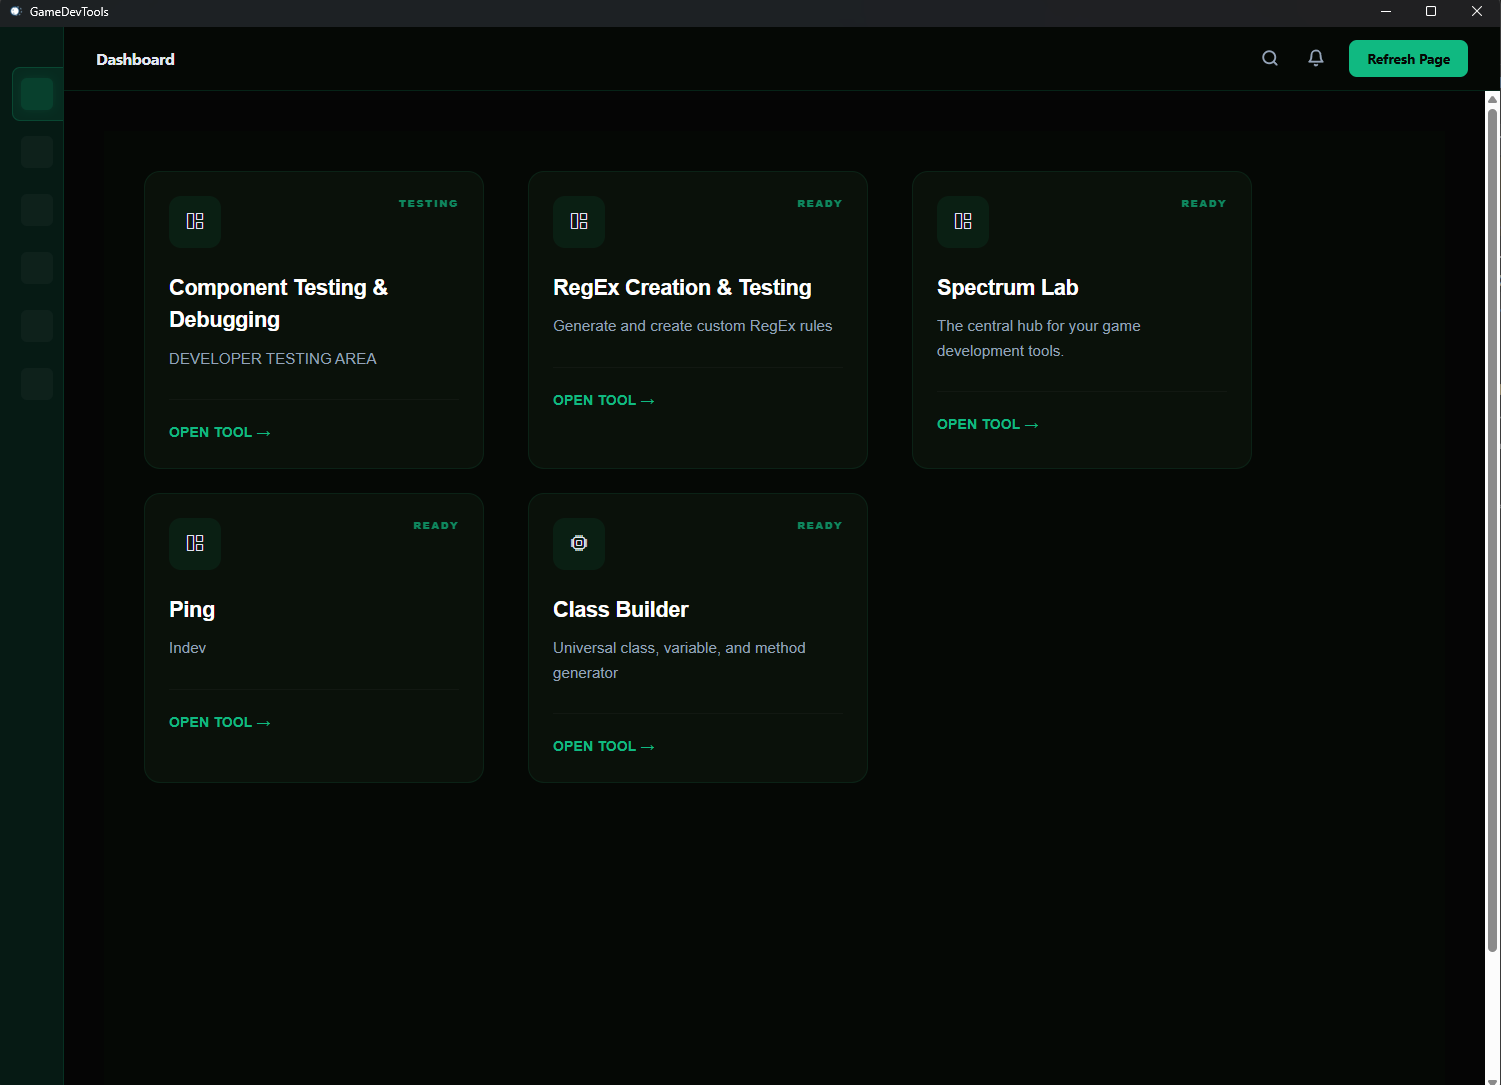This screenshot has height=1085, width=1501.
Task: Select the Component Testing & Debugging title
Action: click(x=279, y=303)
